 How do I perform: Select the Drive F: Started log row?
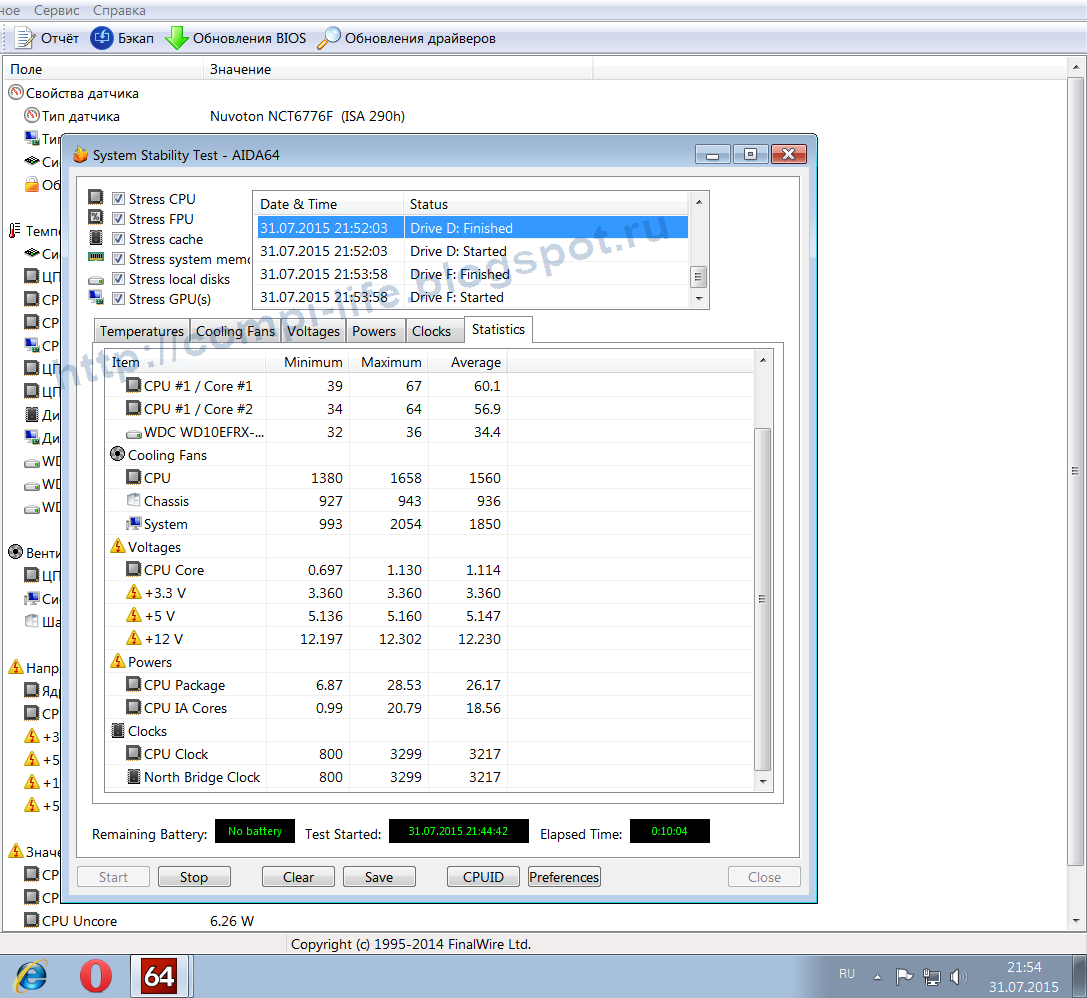click(x=473, y=297)
